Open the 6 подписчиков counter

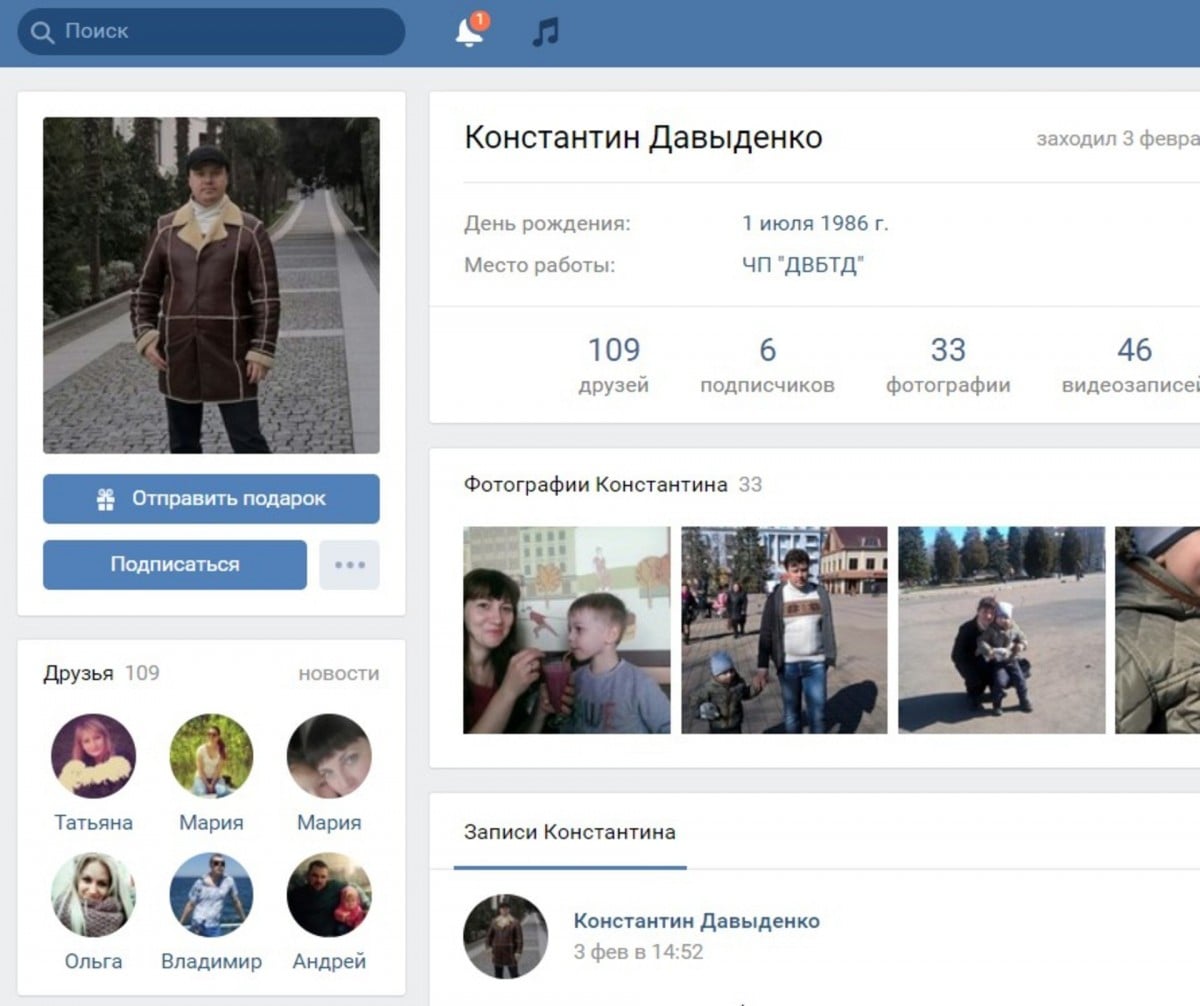(767, 365)
